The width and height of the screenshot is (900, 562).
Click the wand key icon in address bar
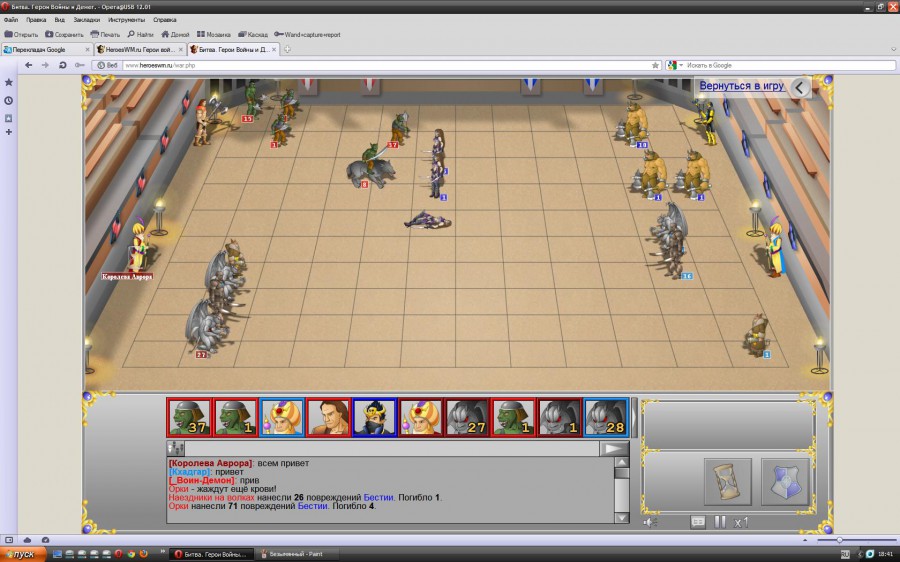coord(80,65)
